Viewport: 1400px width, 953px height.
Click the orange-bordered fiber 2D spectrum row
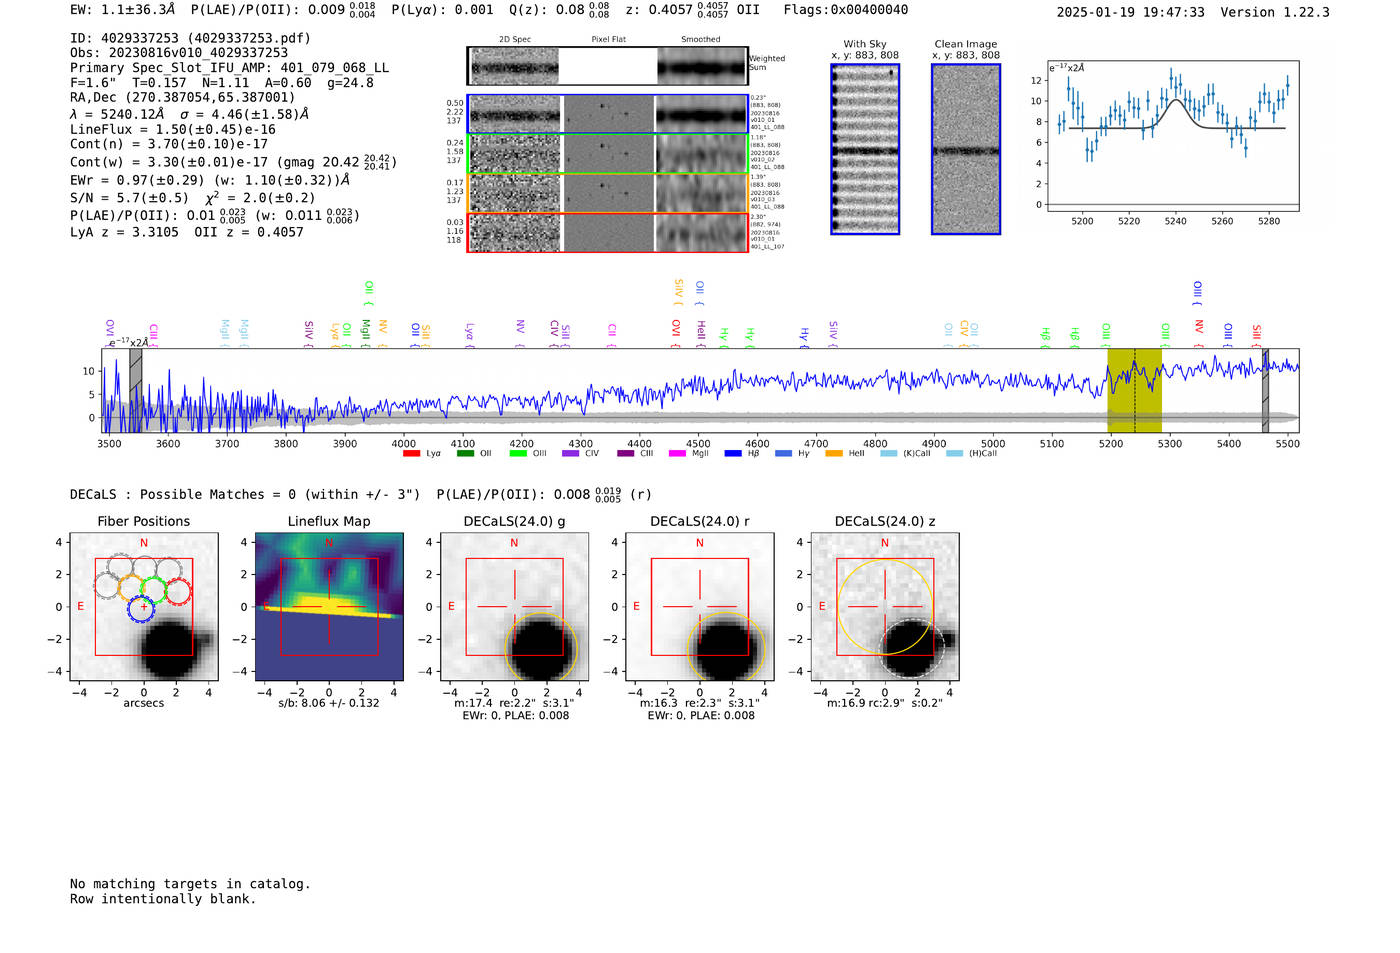[608, 193]
